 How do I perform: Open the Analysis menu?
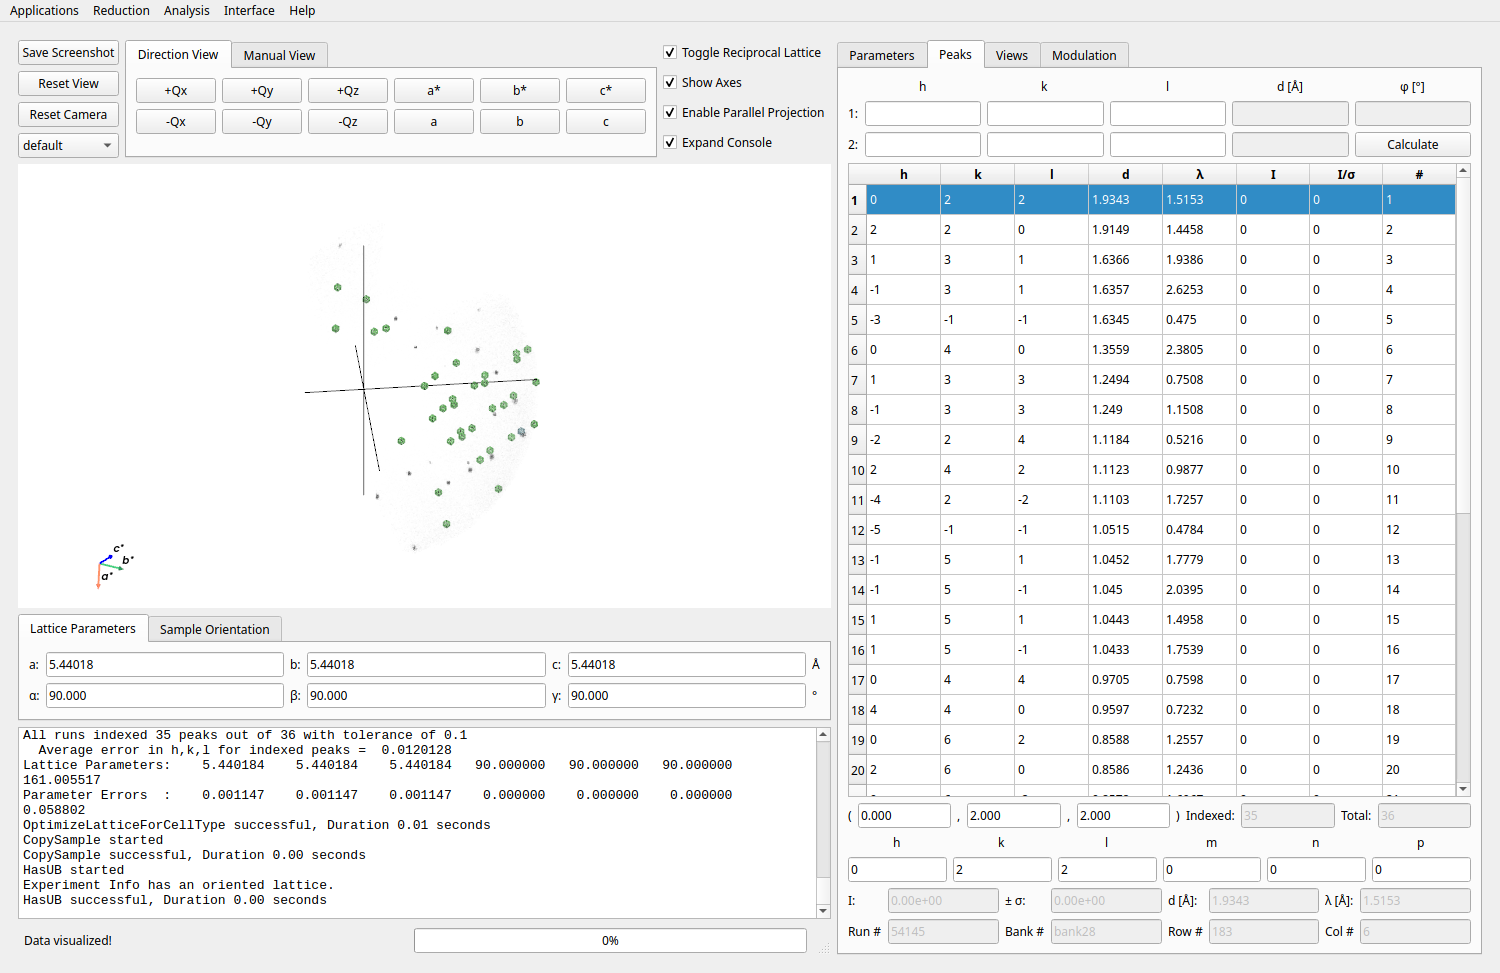click(186, 11)
